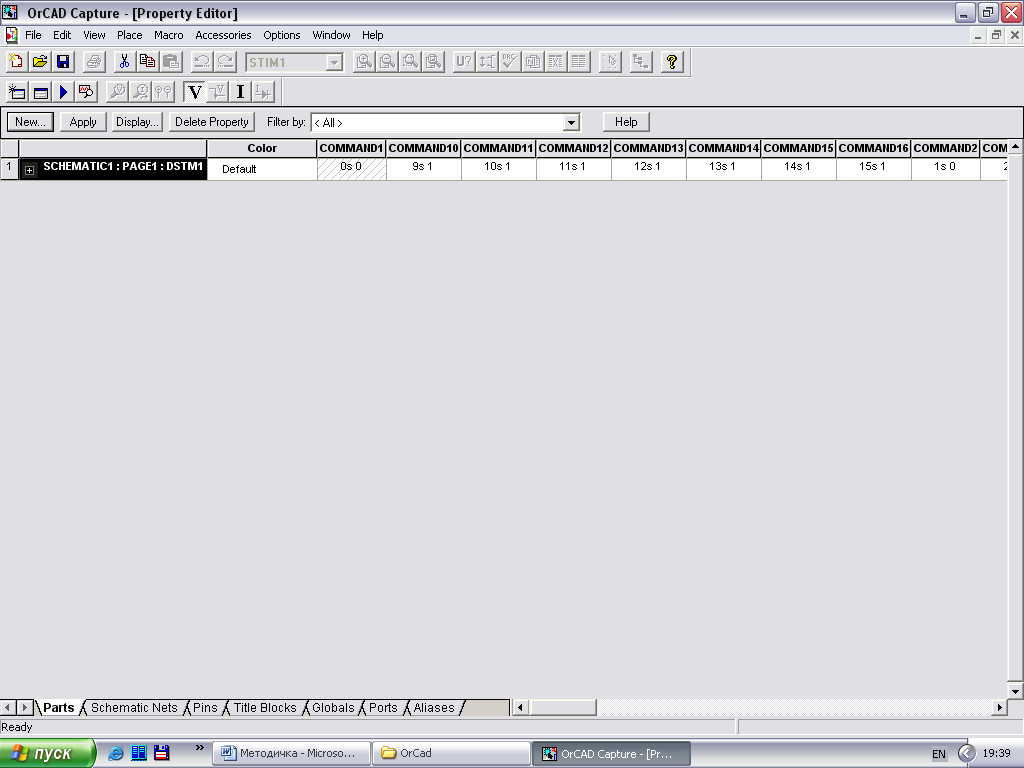The width and height of the screenshot is (1024, 768).
Task: Edit simulation settings icon
Action: click(40, 92)
